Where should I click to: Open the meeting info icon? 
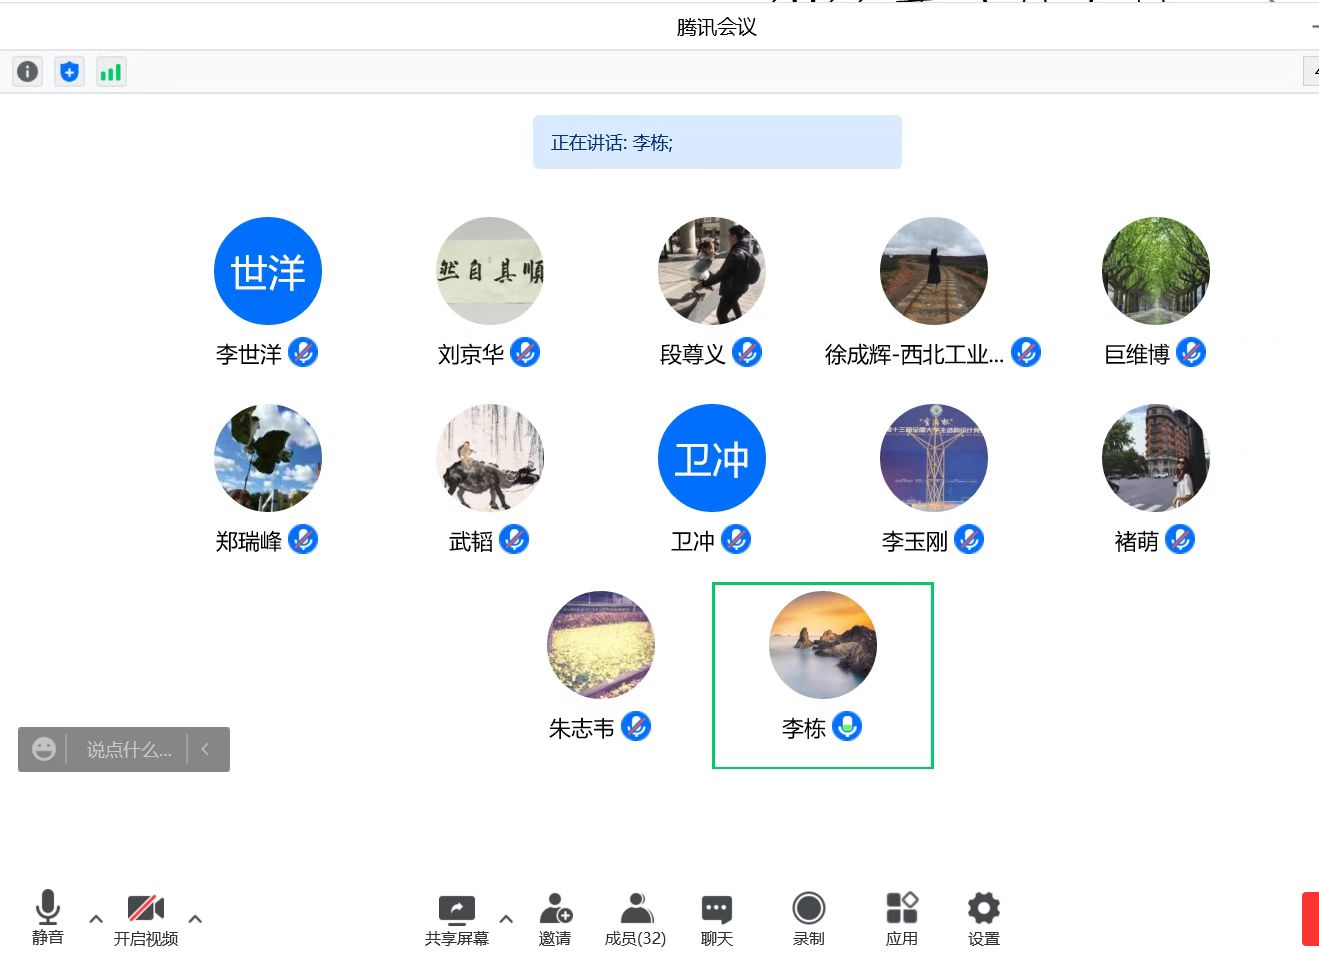(28, 71)
